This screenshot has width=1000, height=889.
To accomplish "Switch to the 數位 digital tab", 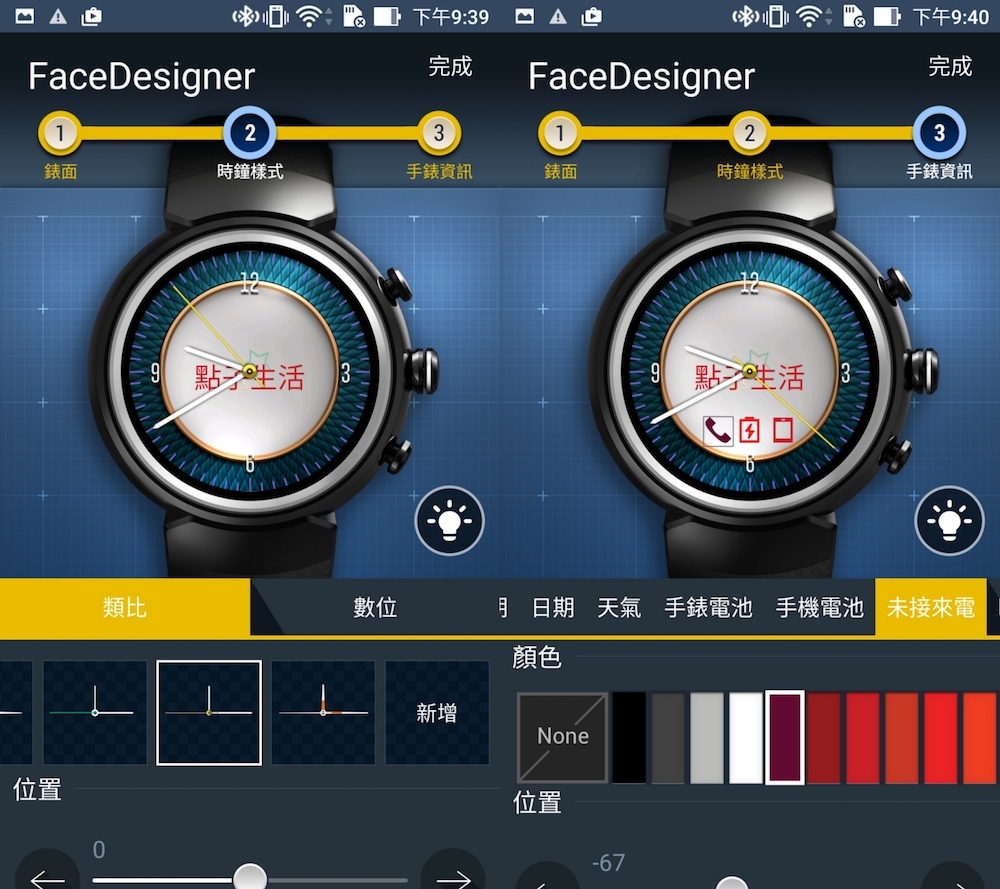I will [x=375, y=607].
